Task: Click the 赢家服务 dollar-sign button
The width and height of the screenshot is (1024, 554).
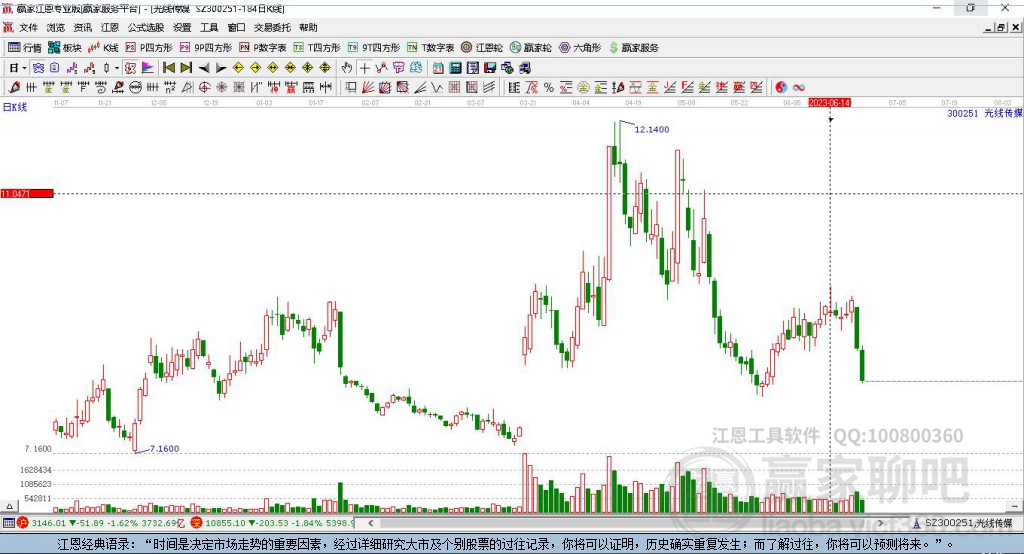Action: tap(633, 48)
